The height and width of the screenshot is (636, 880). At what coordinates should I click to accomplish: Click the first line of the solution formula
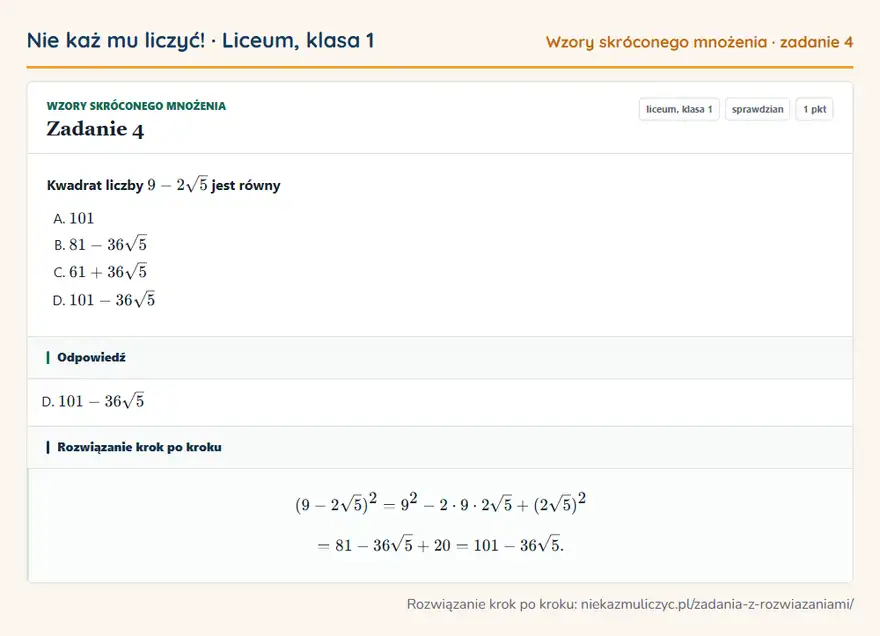[x=441, y=503]
